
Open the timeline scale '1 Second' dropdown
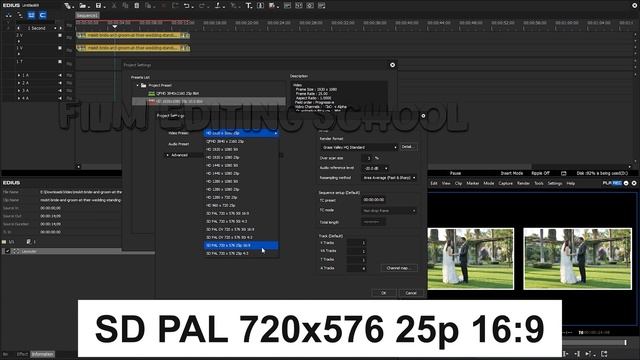point(55,28)
